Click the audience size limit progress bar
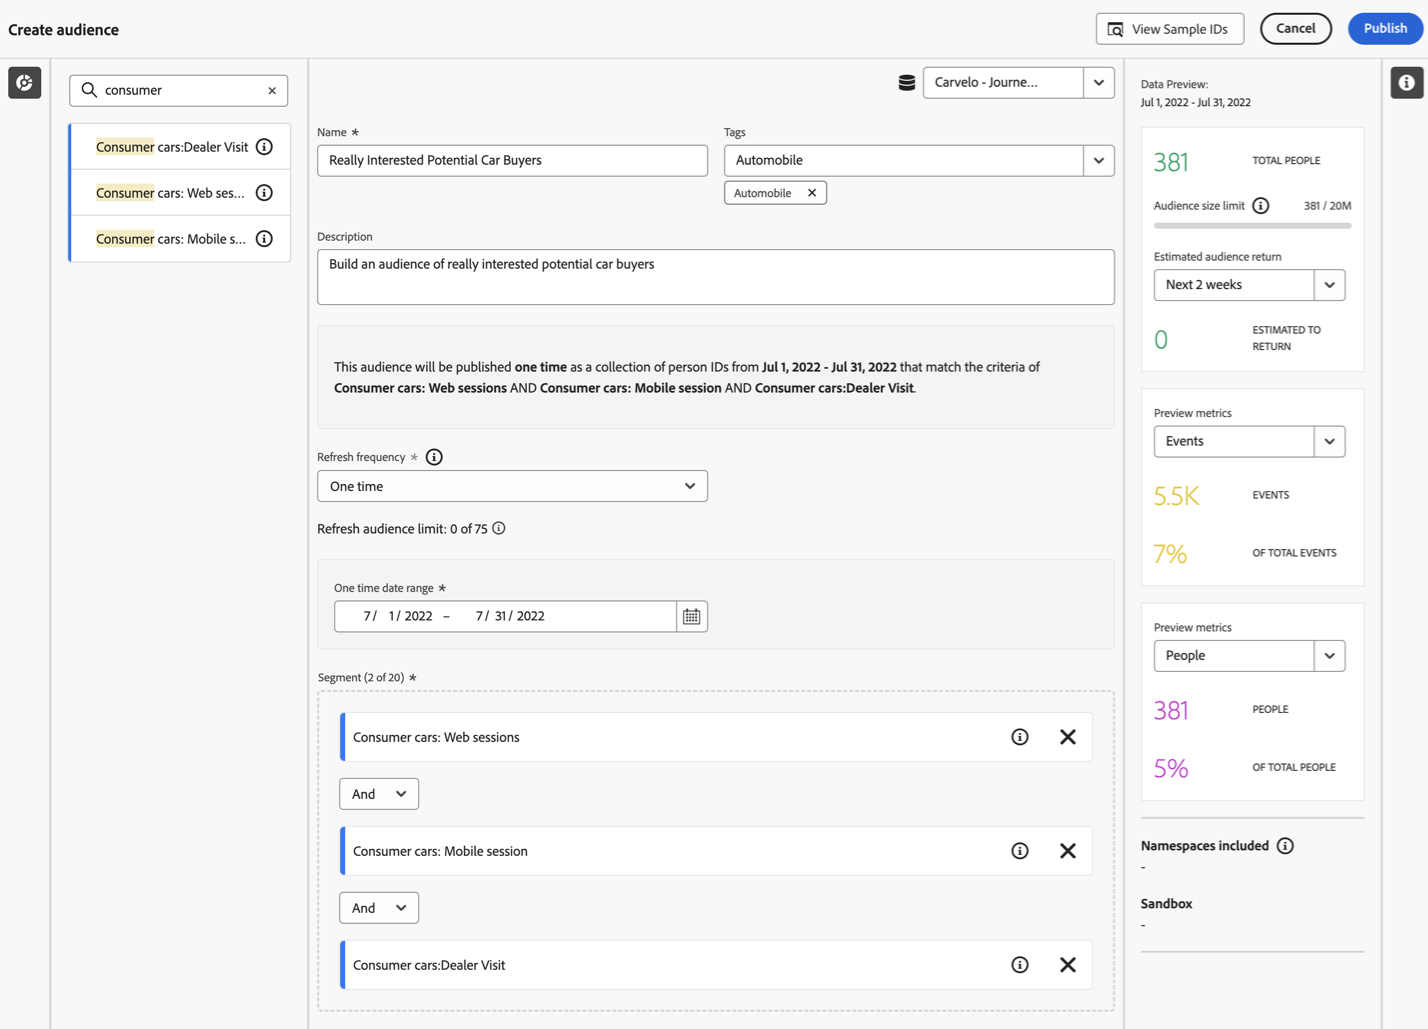The height and width of the screenshot is (1029, 1428). click(1252, 226)
